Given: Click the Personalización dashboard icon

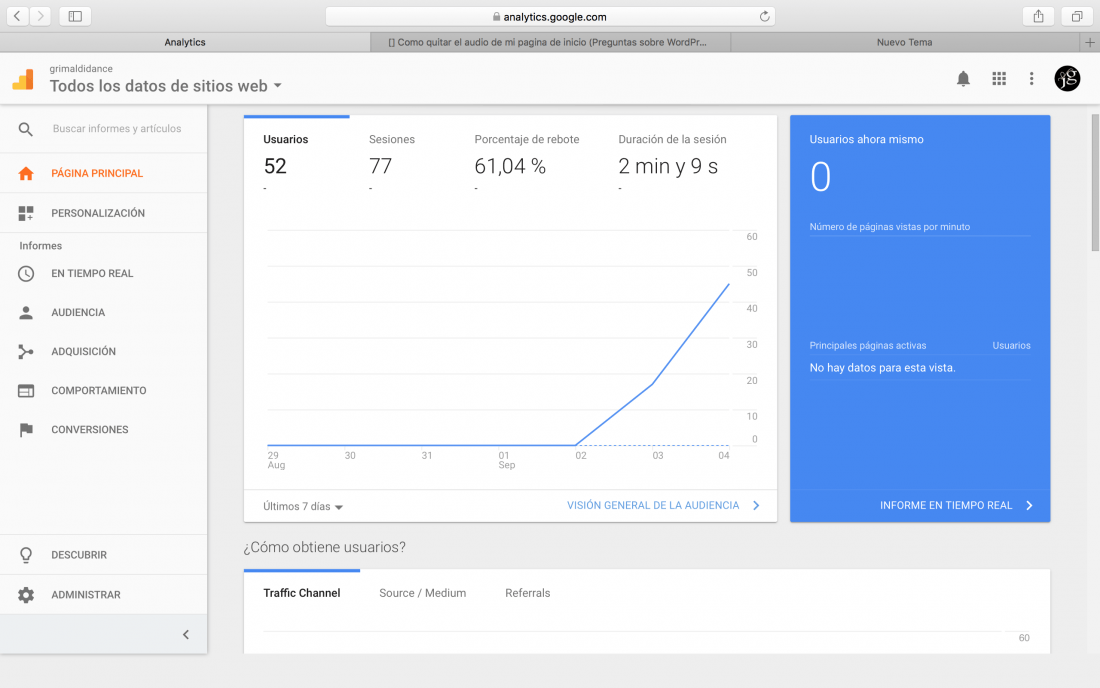Looking at the screenshot, I should [26, 213].
